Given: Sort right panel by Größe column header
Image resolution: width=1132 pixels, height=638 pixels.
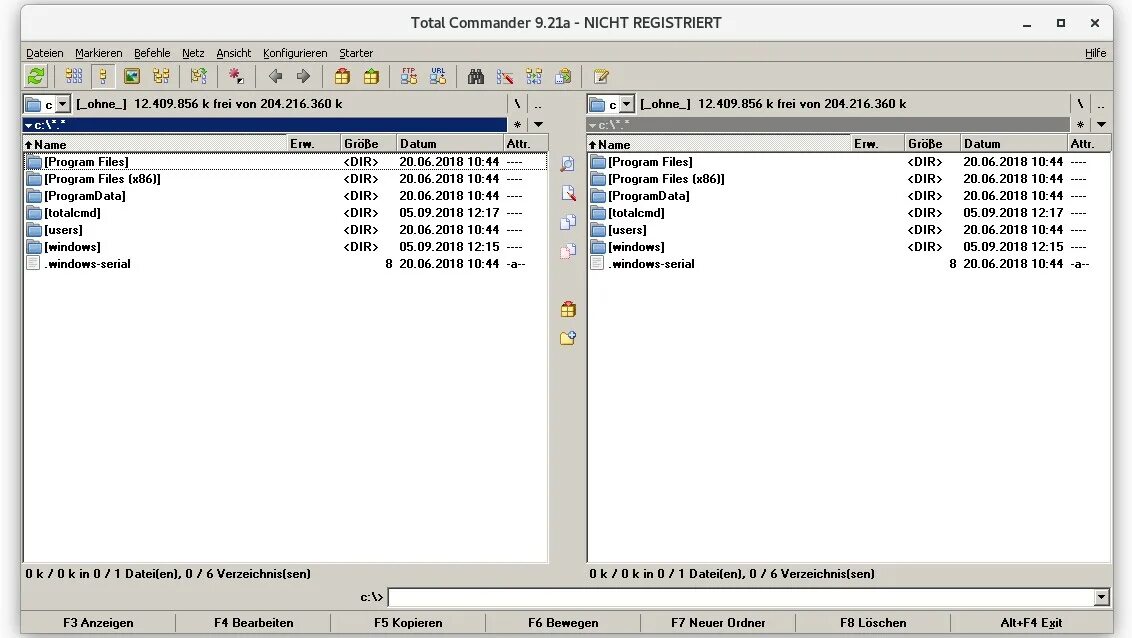Looking at the screenshot, I should [931, 144].
